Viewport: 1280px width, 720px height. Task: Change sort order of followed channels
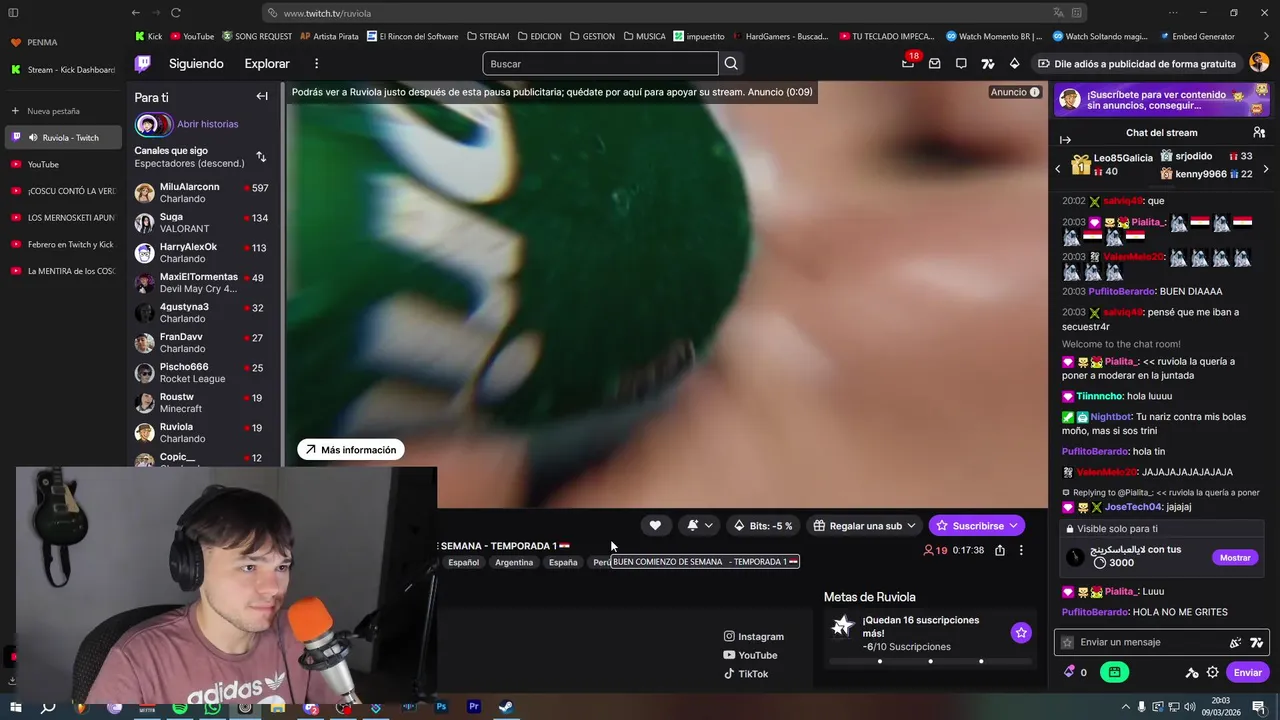pyautogui.click(x=261, y=157)
